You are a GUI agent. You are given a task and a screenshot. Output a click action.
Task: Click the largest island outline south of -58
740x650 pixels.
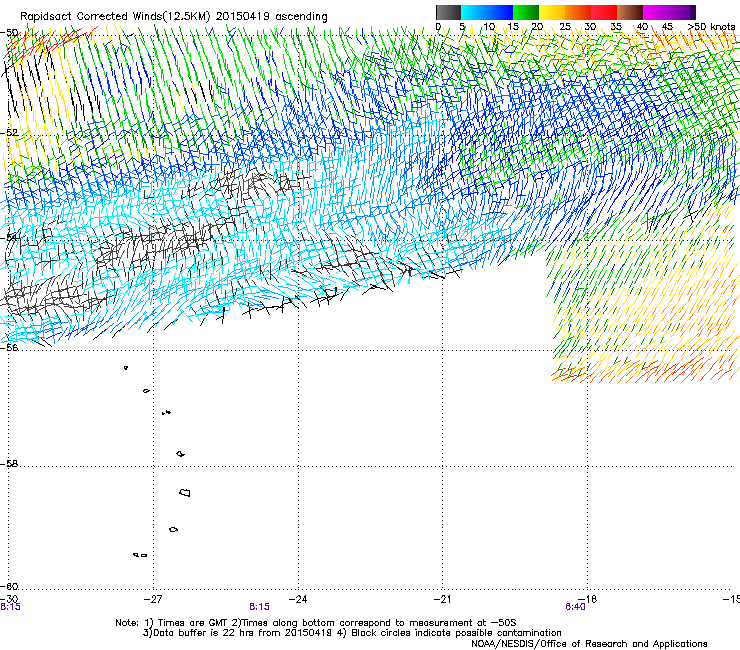185,492
